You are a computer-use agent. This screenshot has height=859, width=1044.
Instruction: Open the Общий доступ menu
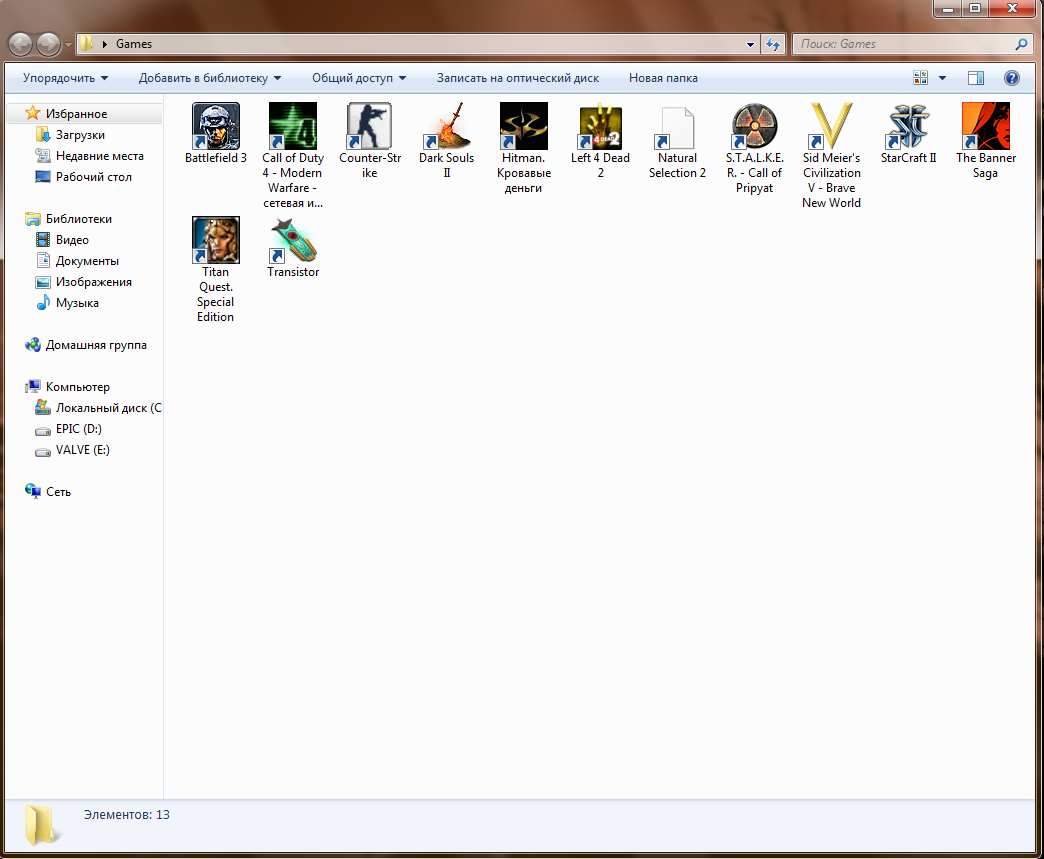pyautogui.click(x=359, y=78)
